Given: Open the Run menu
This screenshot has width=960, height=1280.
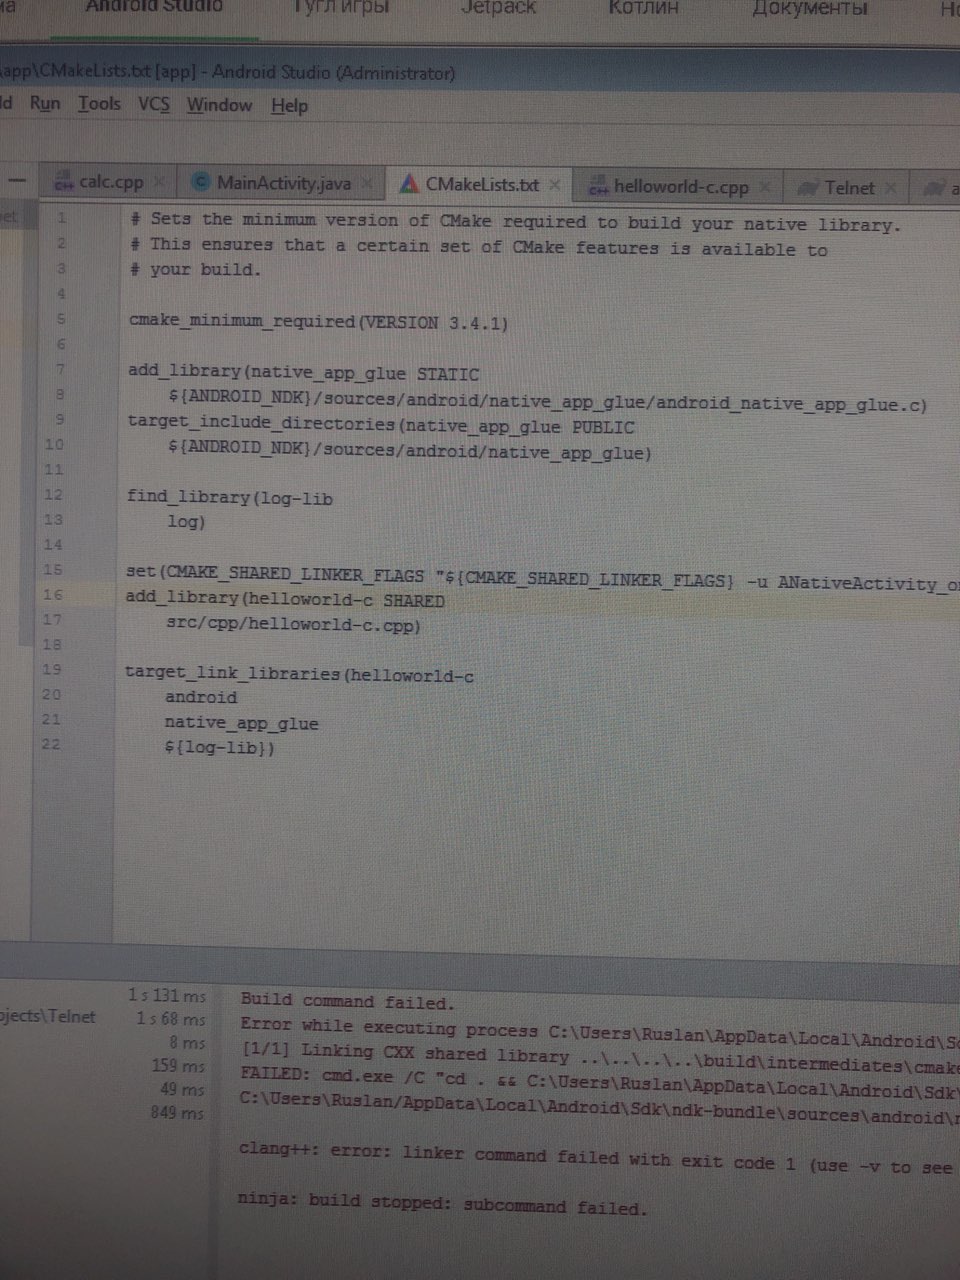Looking at the screenshot, I should (x=45, y=103).
